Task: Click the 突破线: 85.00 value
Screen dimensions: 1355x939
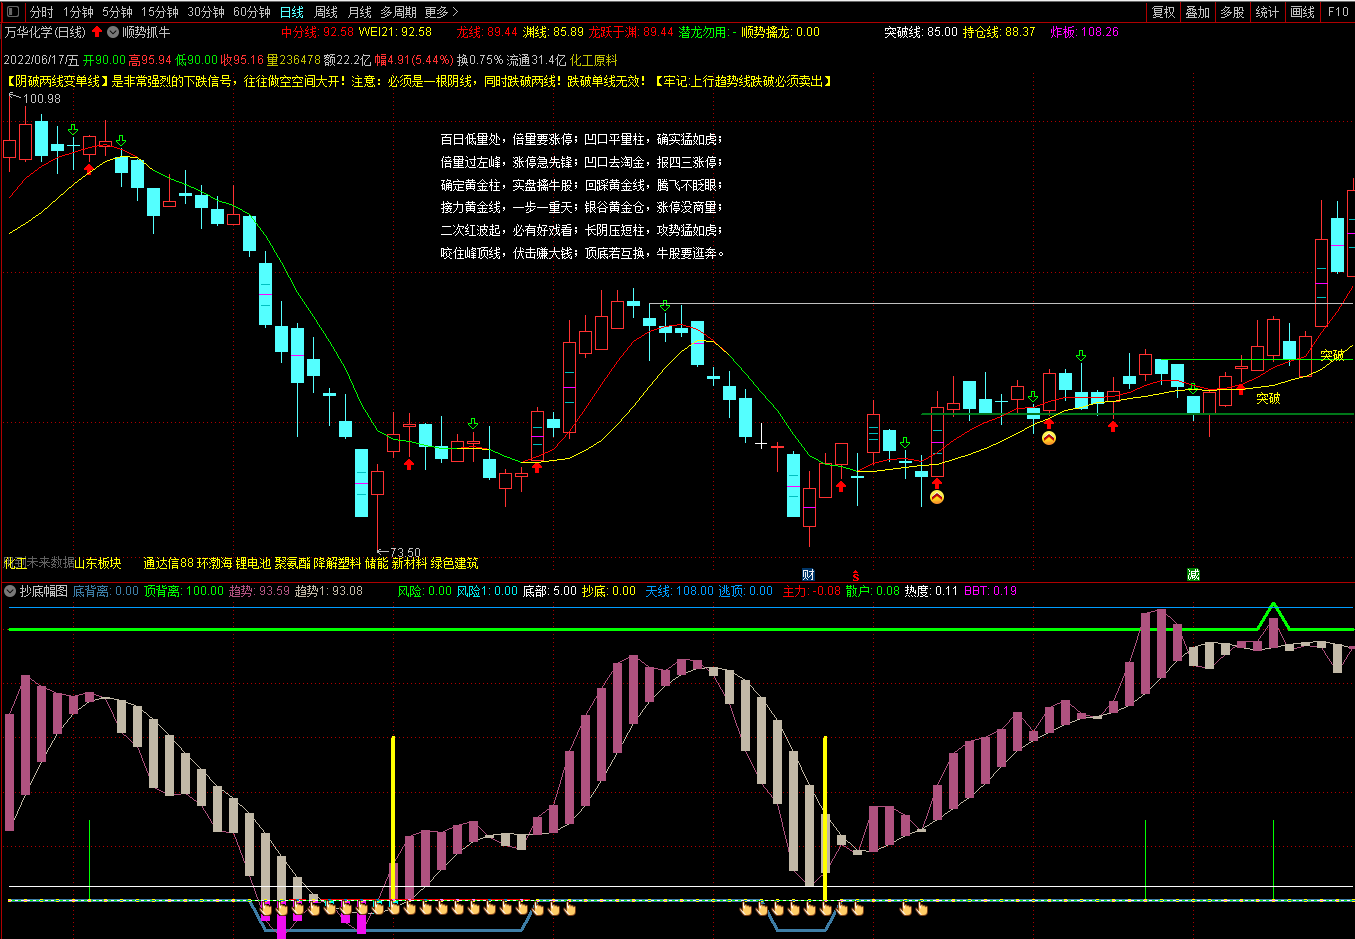Action: 920,32
